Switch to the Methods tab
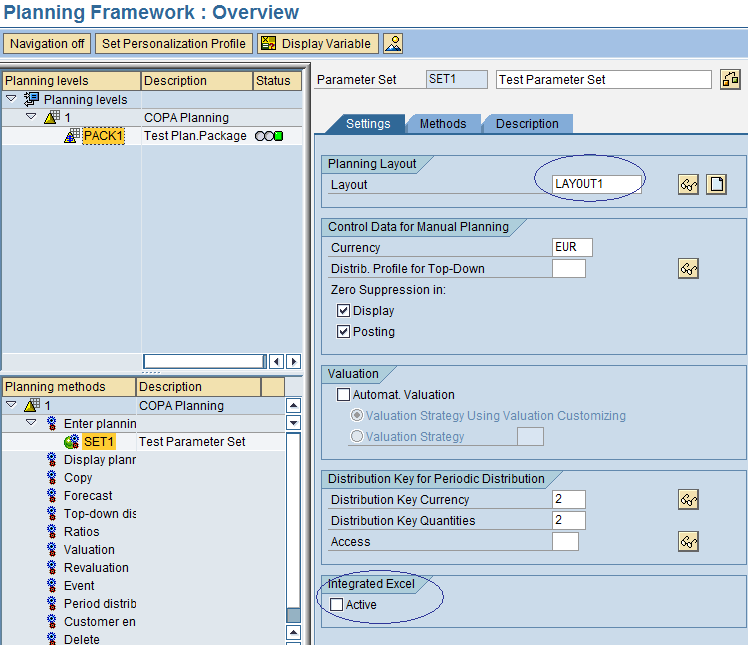The image size is (748, 645). coord(443,124)
